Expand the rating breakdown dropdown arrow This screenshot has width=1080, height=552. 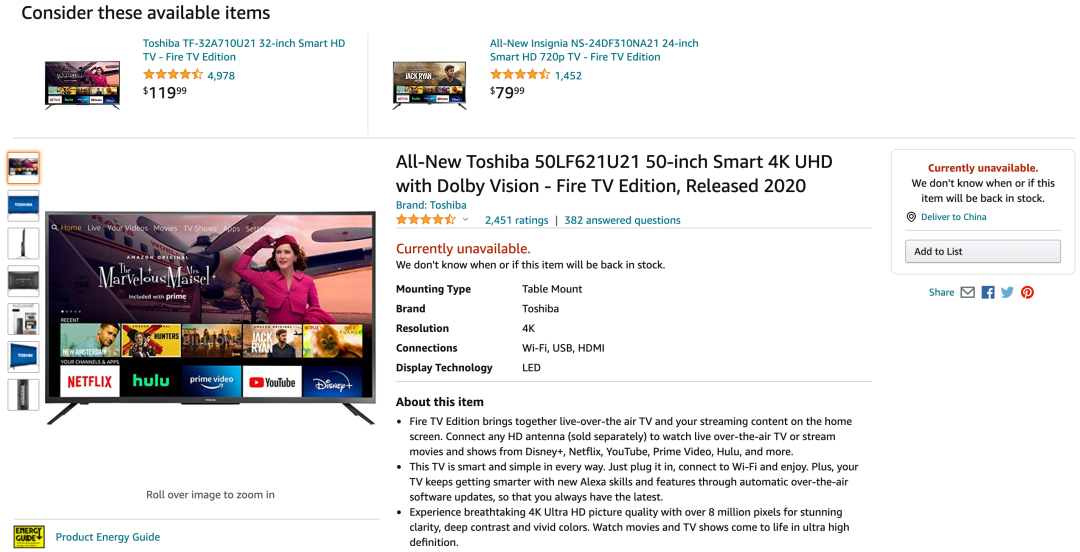pos(465,220)
